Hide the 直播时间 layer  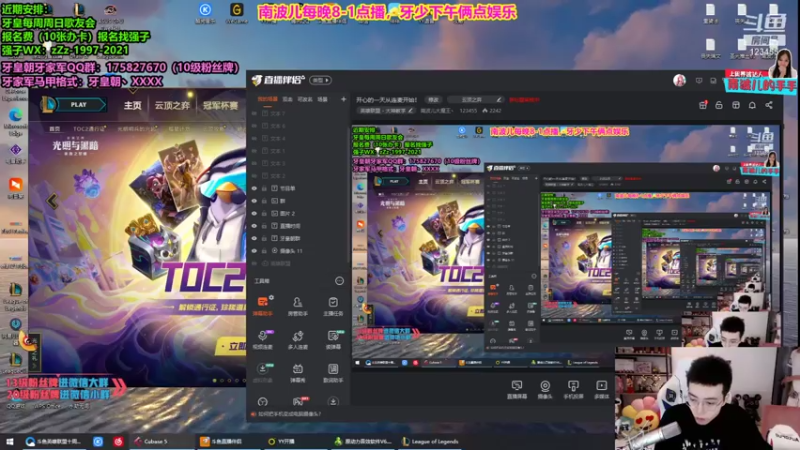[x=254, y=226]
